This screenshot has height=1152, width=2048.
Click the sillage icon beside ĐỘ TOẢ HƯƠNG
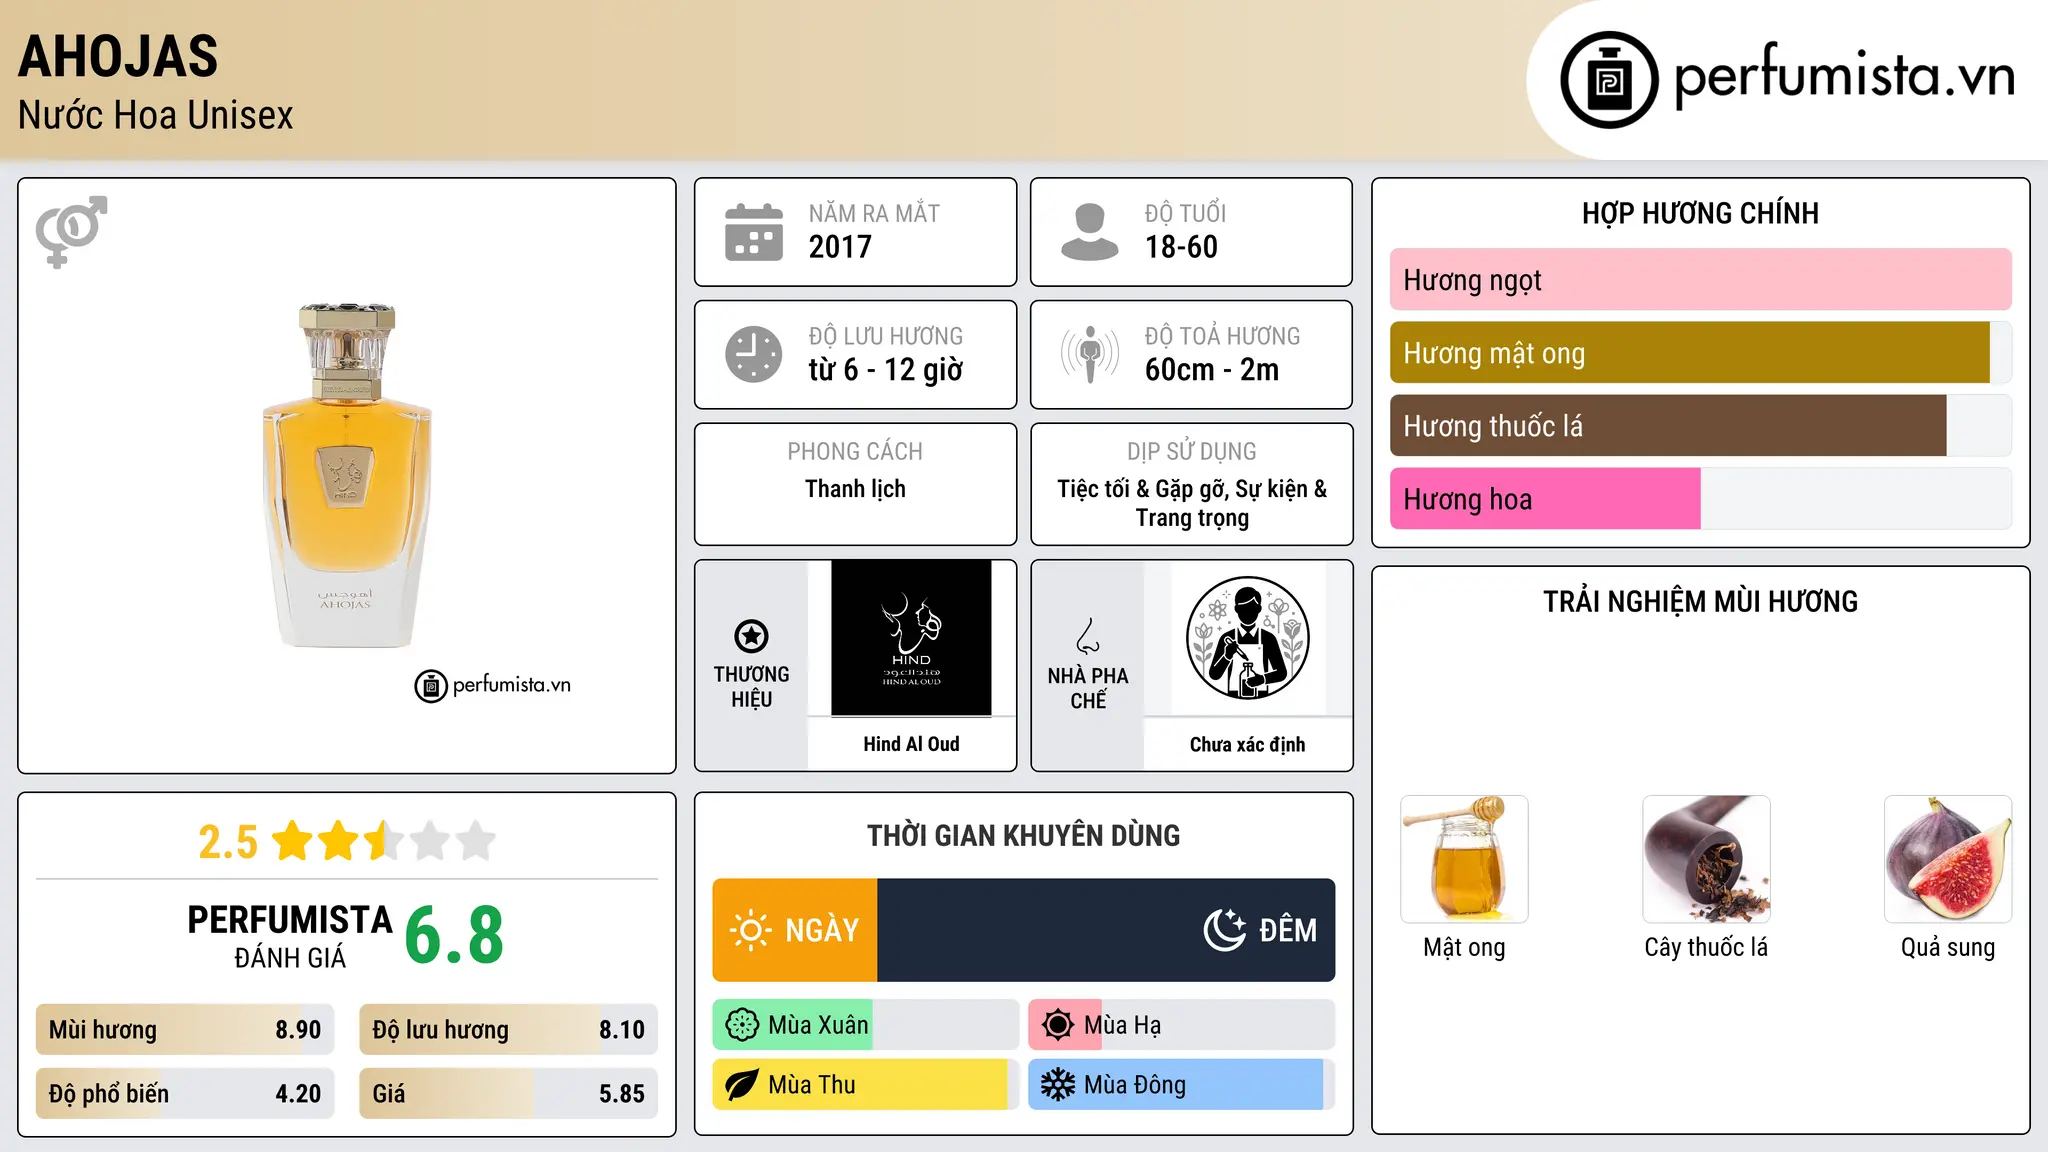1090,354
